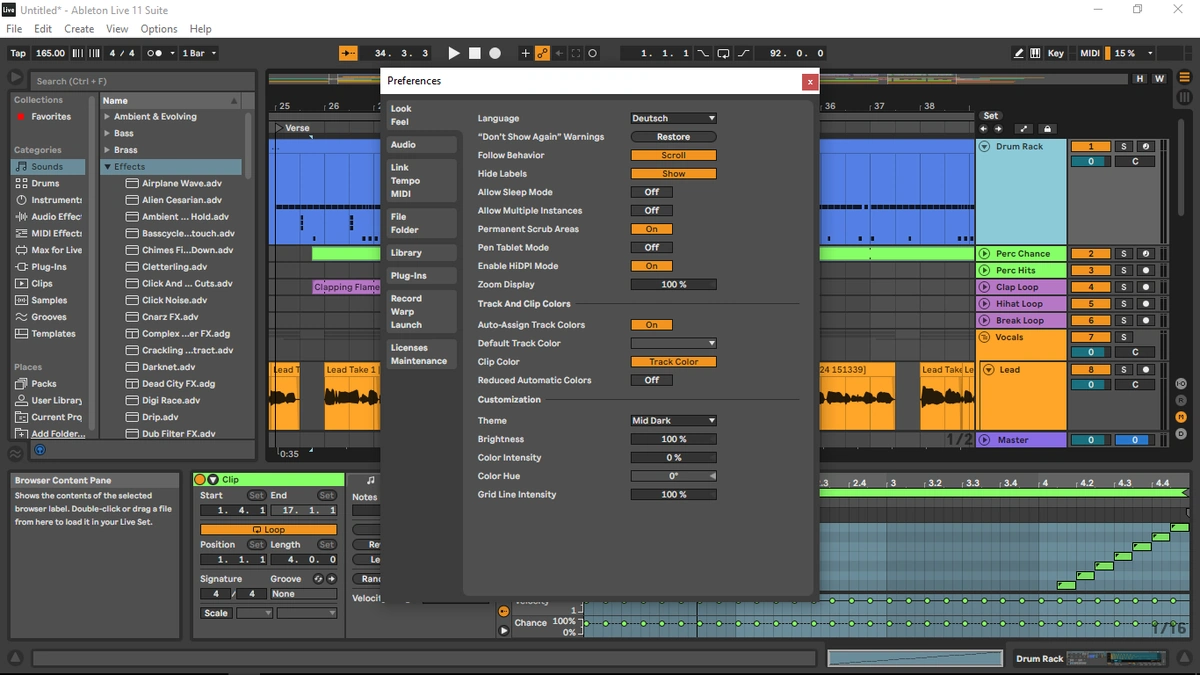
Task: Click the Clip Color Track Color button
Action: point(674,362)
